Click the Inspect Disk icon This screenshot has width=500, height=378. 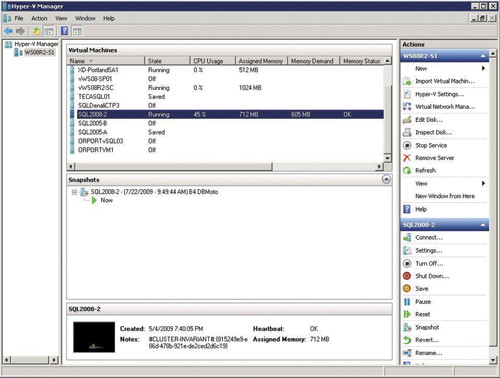coord(407,132)
